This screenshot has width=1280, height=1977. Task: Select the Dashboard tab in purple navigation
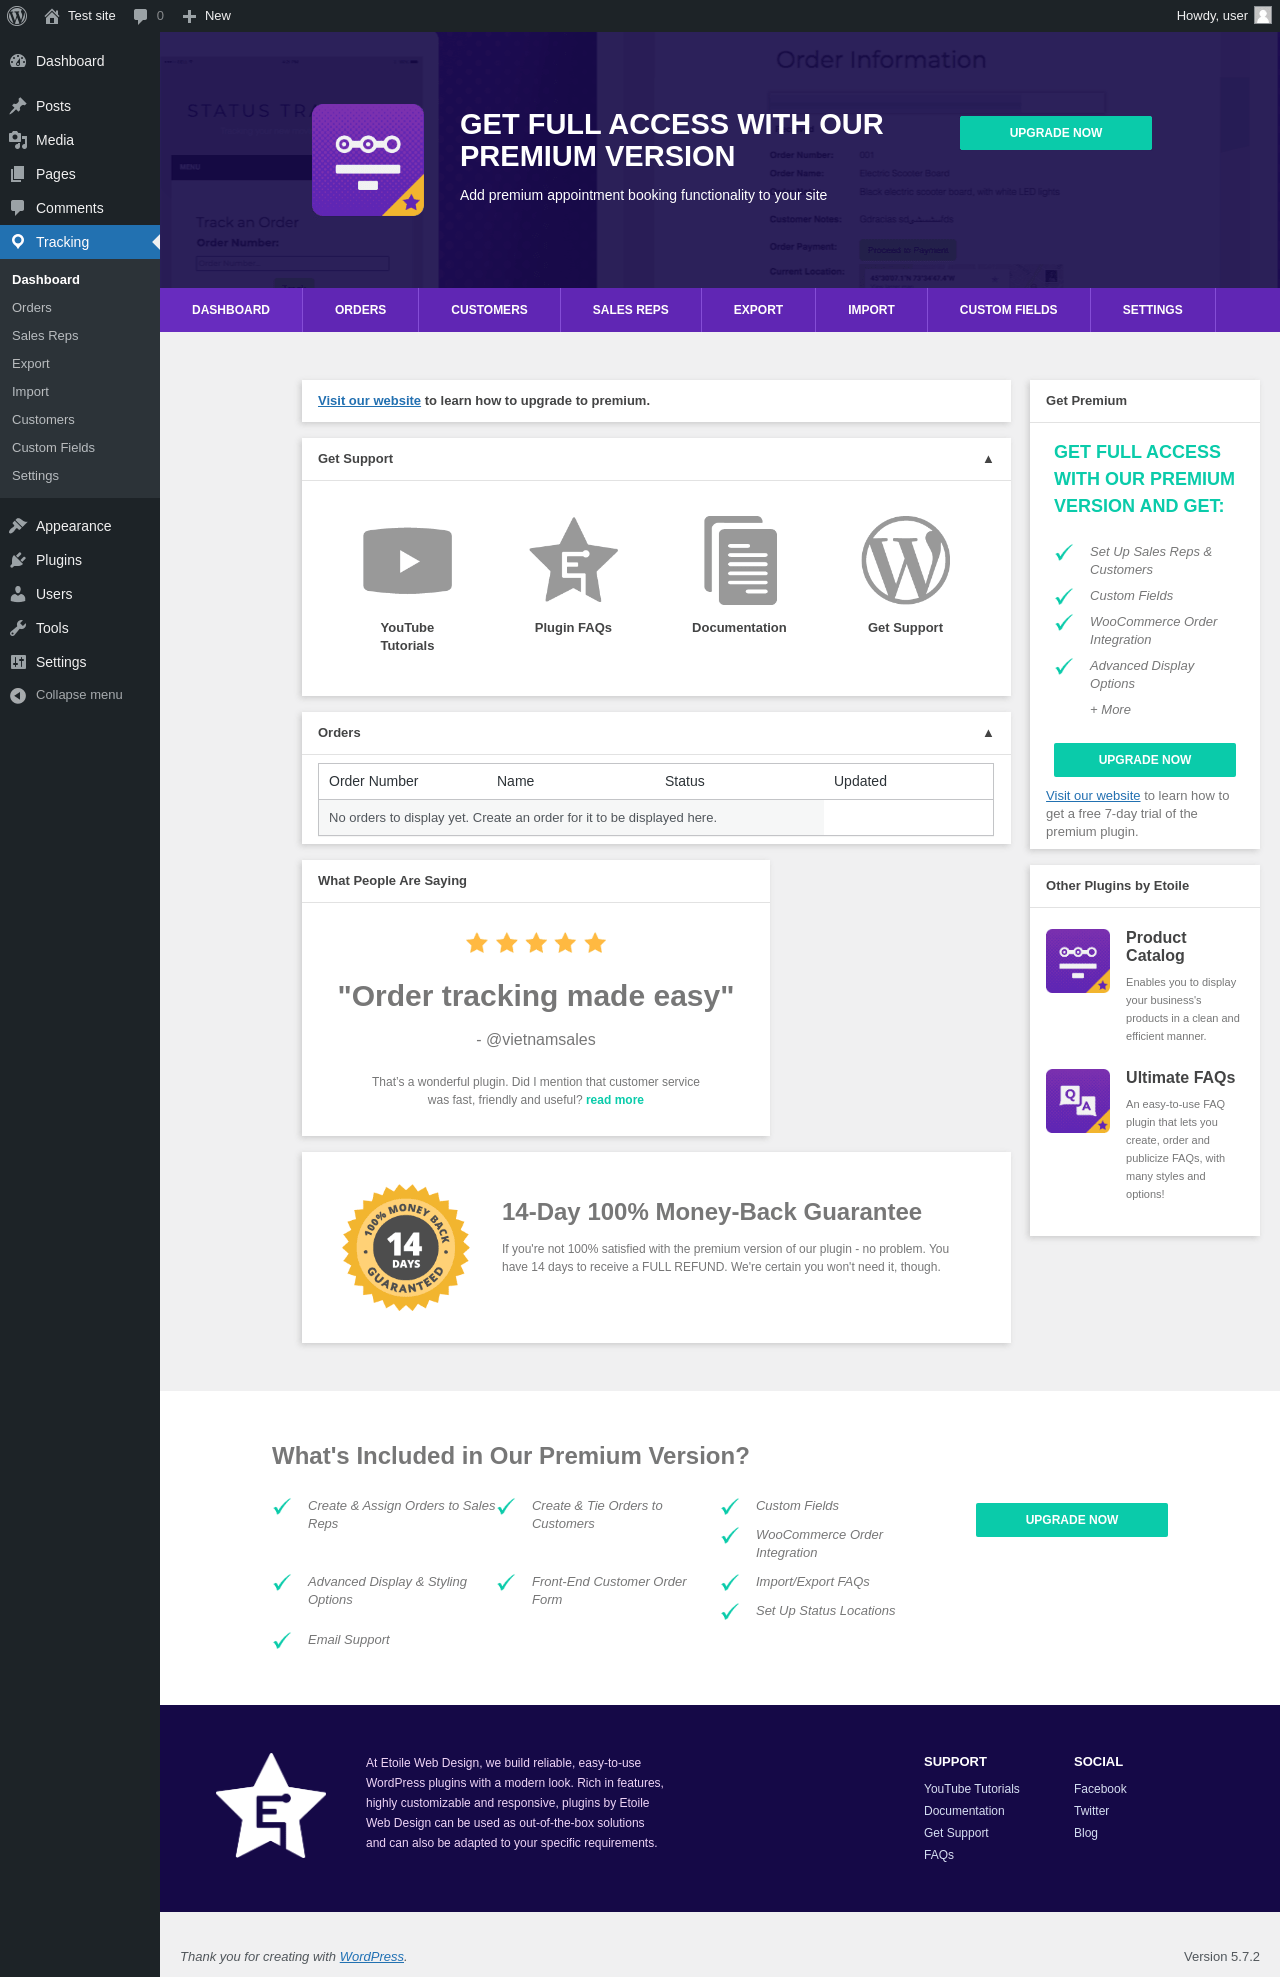231,310
